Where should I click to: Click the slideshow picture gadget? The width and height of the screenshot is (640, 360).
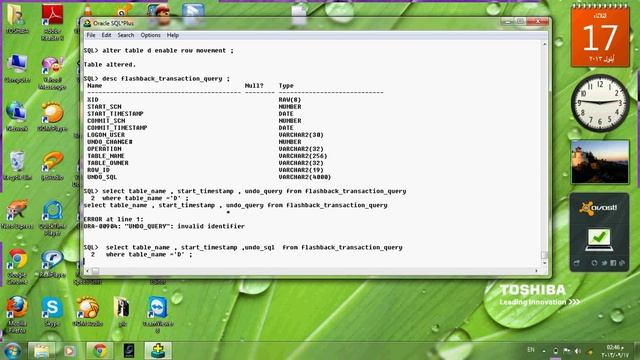pos(600,162)
